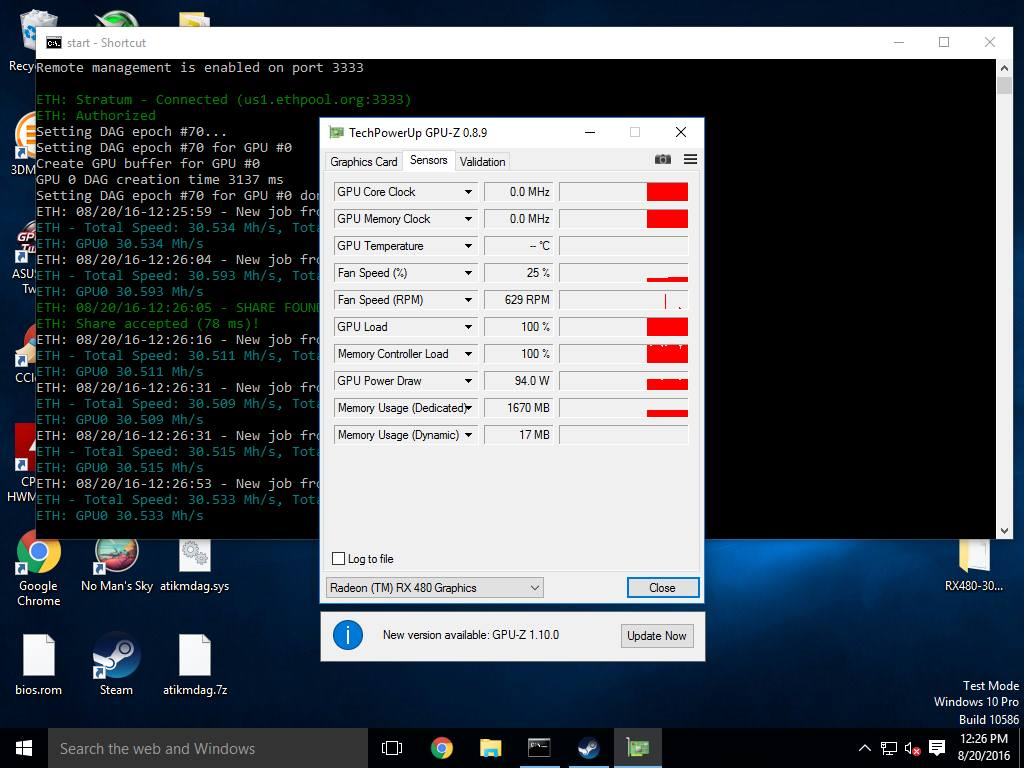Click the "GPU 0 DAG creation time" console line
Screen dimensions: 1024x768
coord(160,180)
